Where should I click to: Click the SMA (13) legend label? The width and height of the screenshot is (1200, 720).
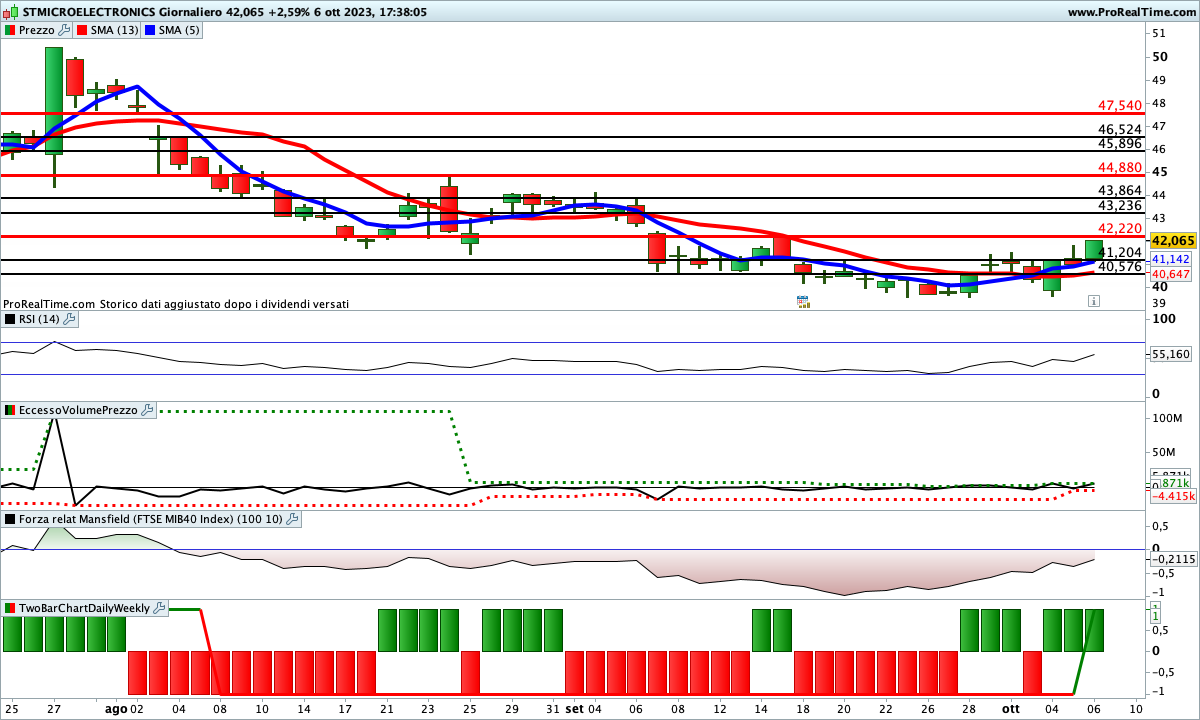115,30
